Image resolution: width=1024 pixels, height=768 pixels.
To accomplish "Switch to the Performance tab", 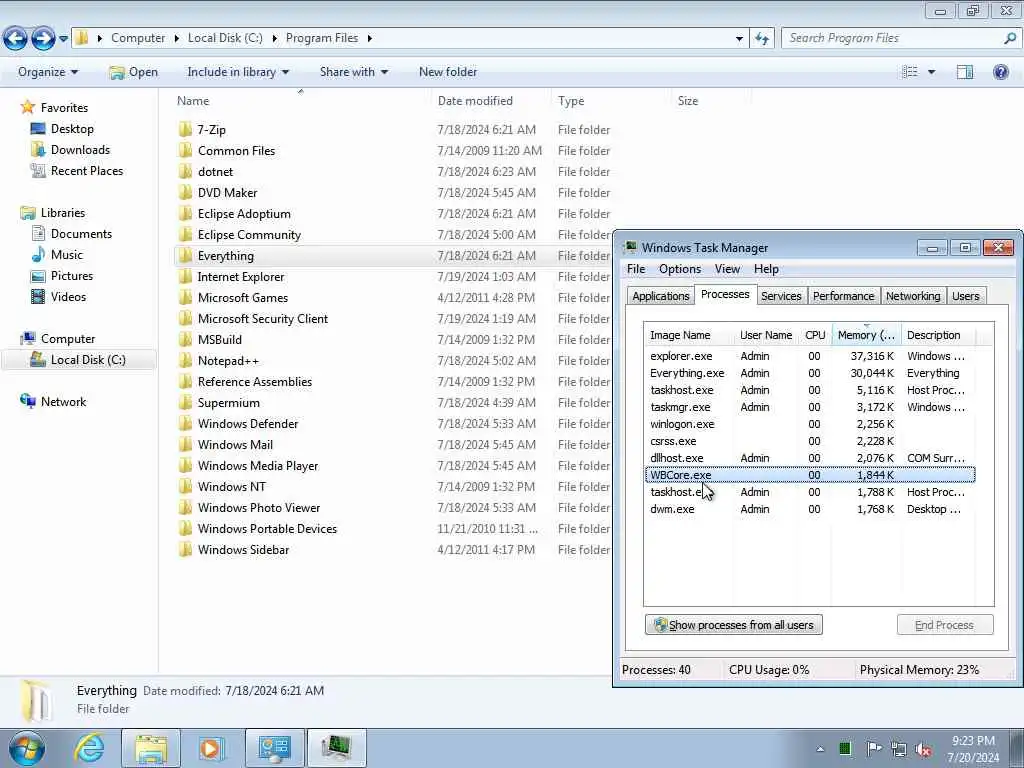I will click(x=843, y=296).
